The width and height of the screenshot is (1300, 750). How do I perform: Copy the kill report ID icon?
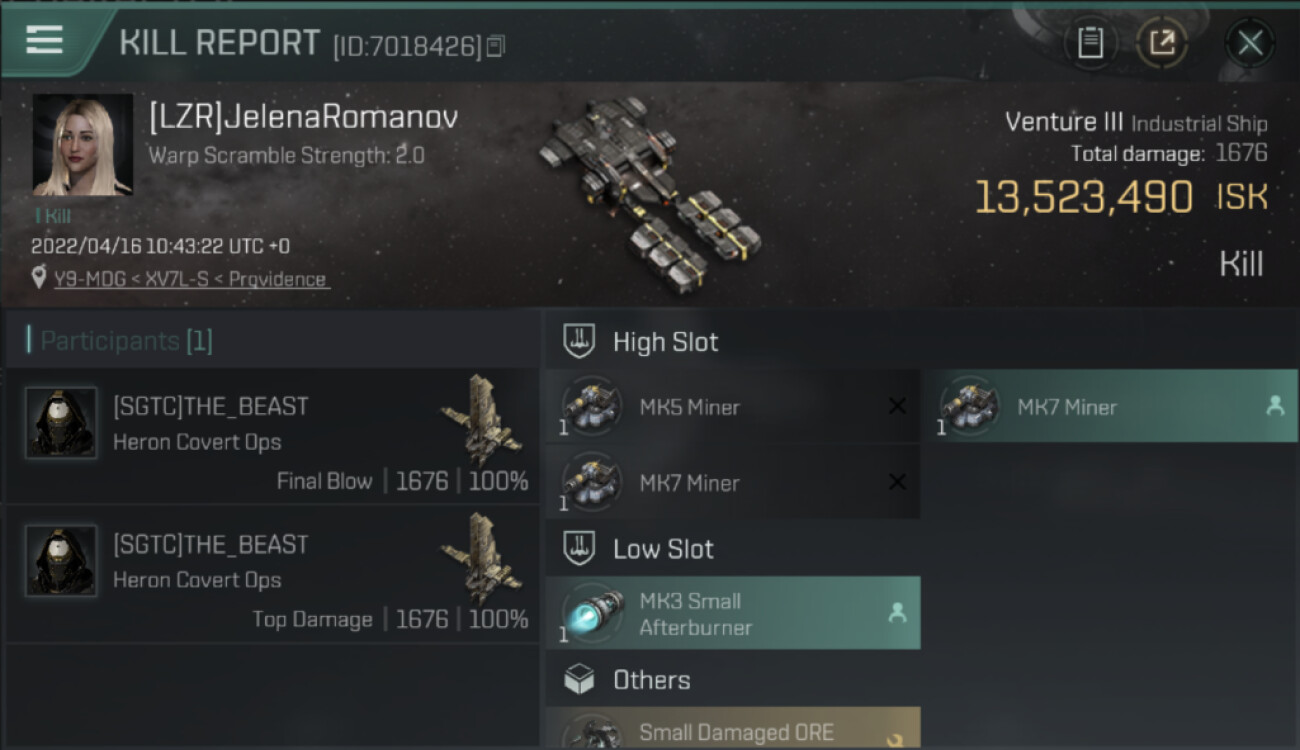(x=496, y=46)
